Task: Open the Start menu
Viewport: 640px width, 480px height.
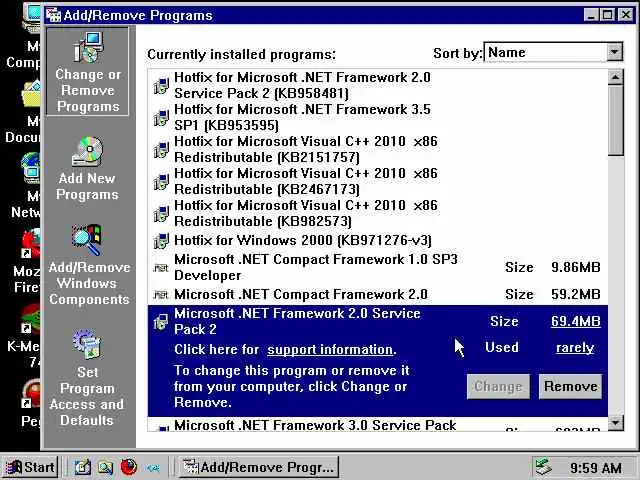Action: 29,467
